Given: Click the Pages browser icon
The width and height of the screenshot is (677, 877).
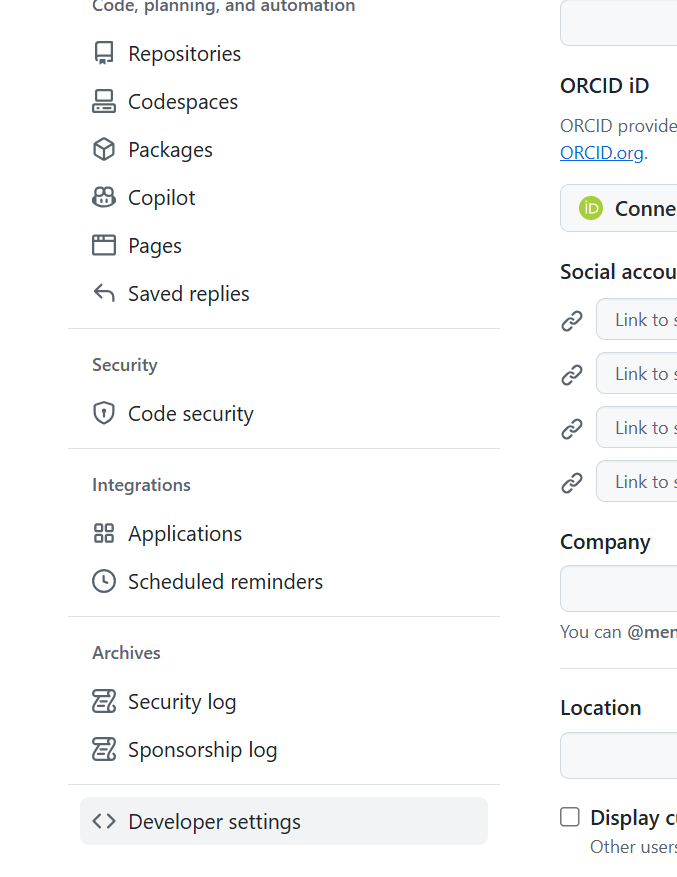Looking at the screenshot, I should tap(104, 246).
